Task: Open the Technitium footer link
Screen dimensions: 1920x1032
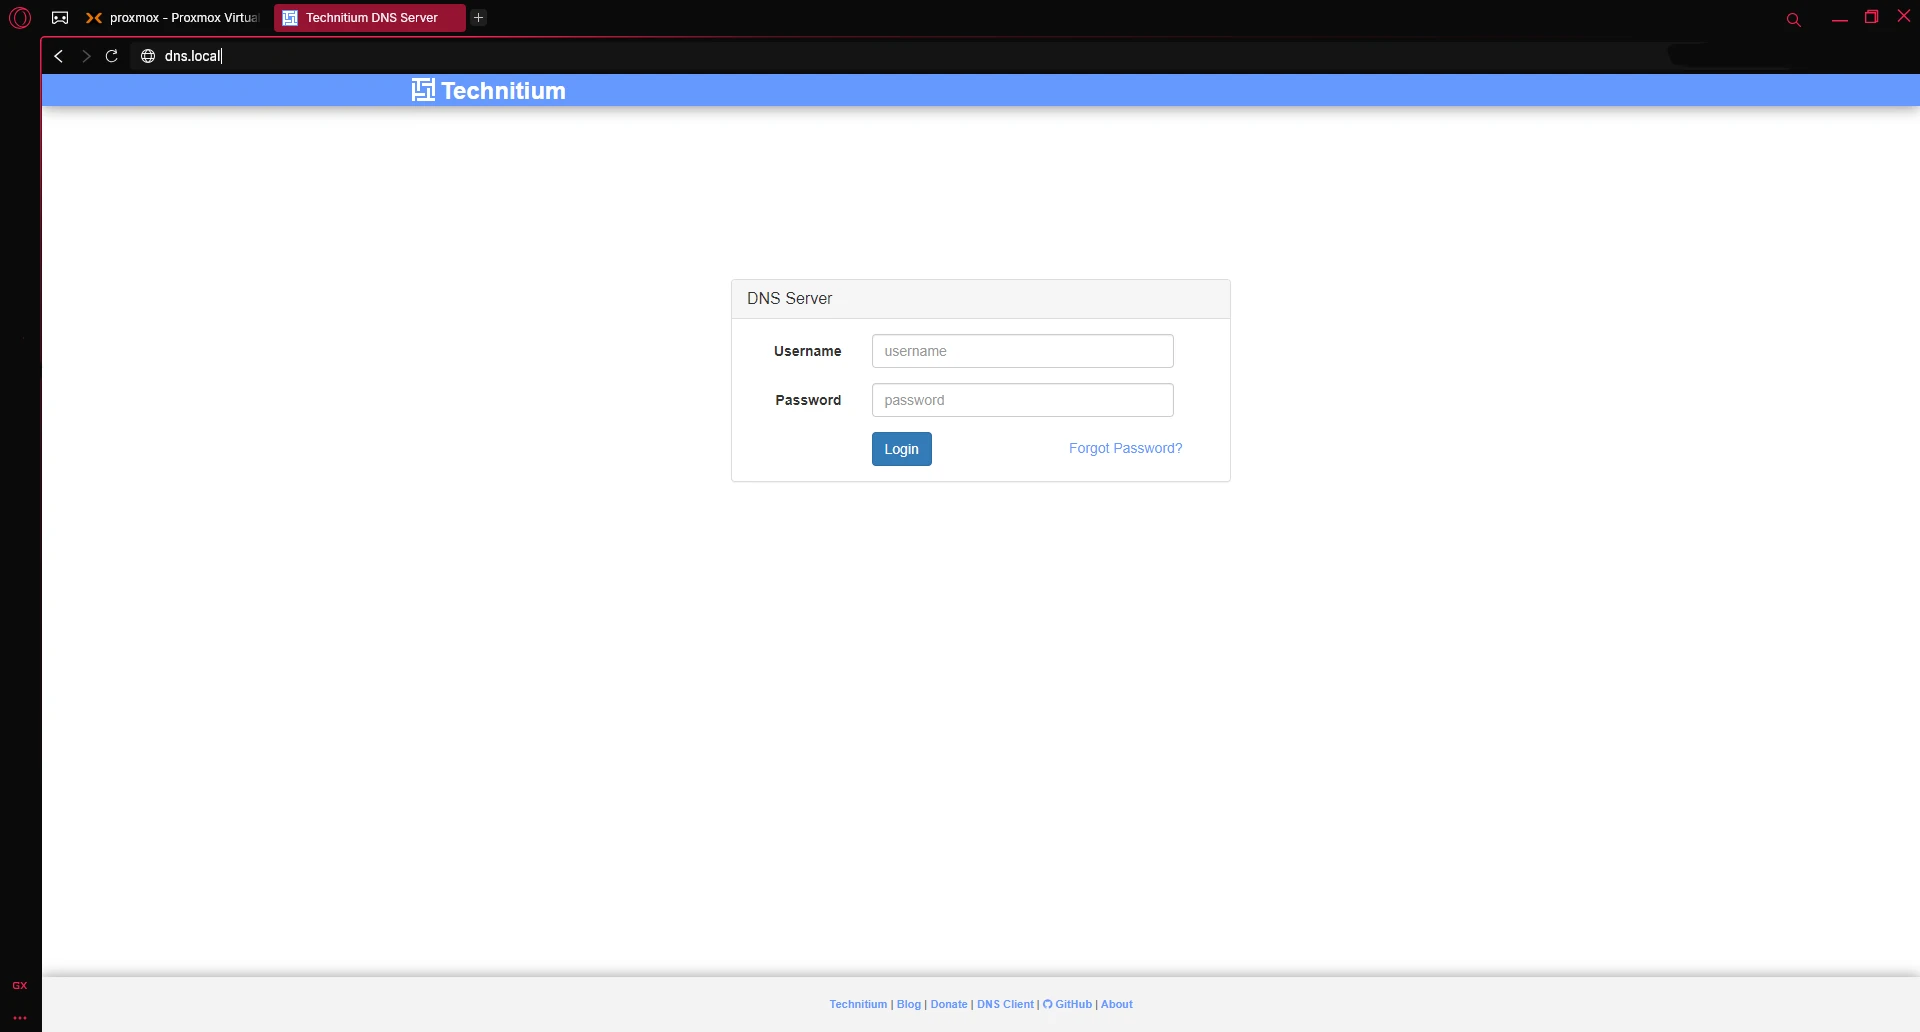Action: click(858, 1004)
